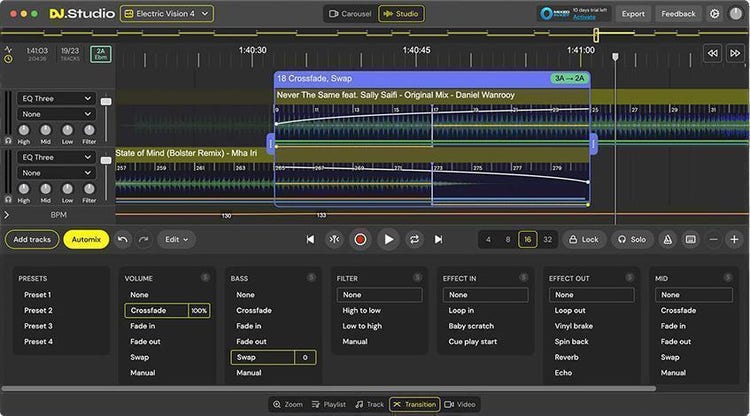Open settings gear icon in top bar
Screen dimensions: 750x416
(714, 14)
